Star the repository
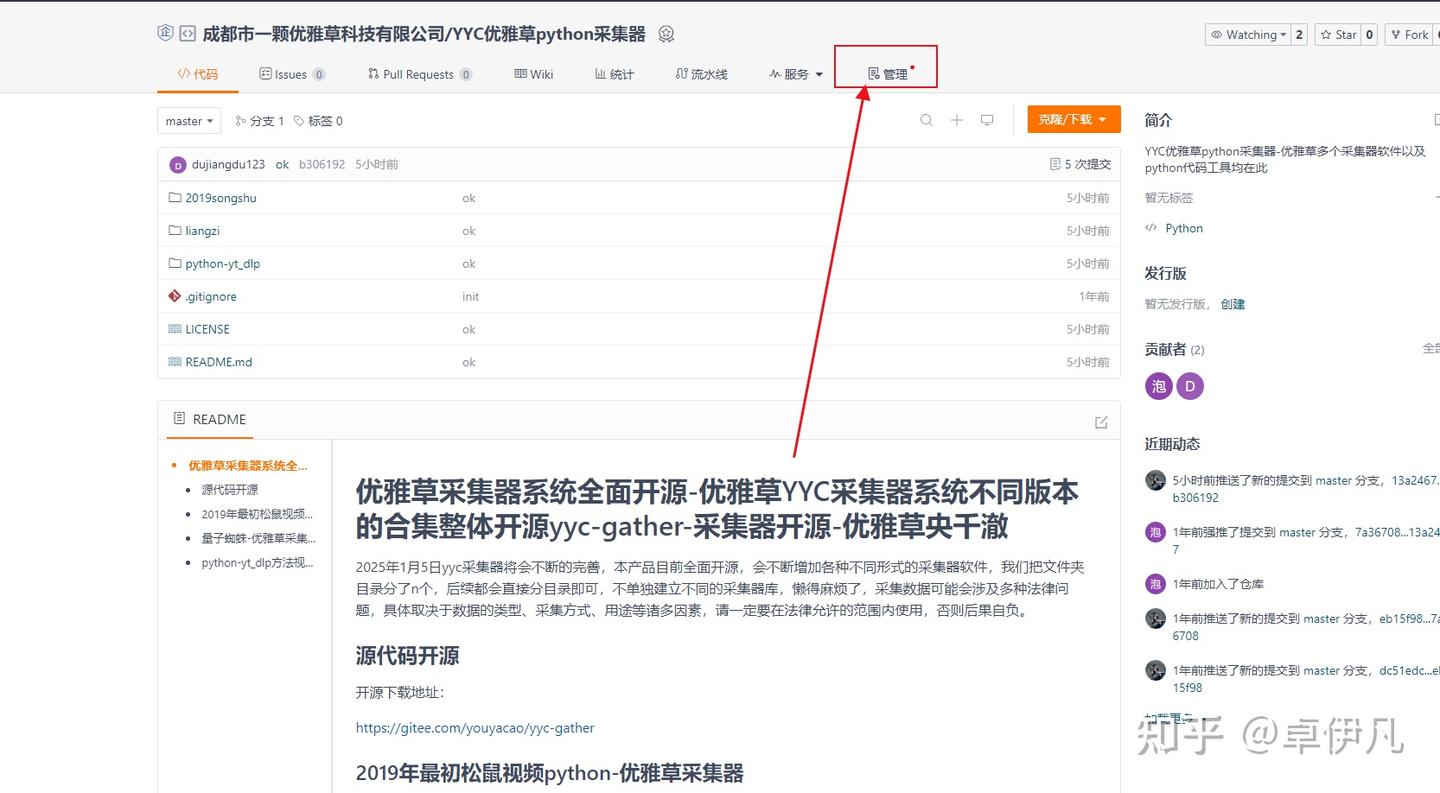Image resolution: width=1440 pixels, height=793 pixels. tap(1339, 33)
